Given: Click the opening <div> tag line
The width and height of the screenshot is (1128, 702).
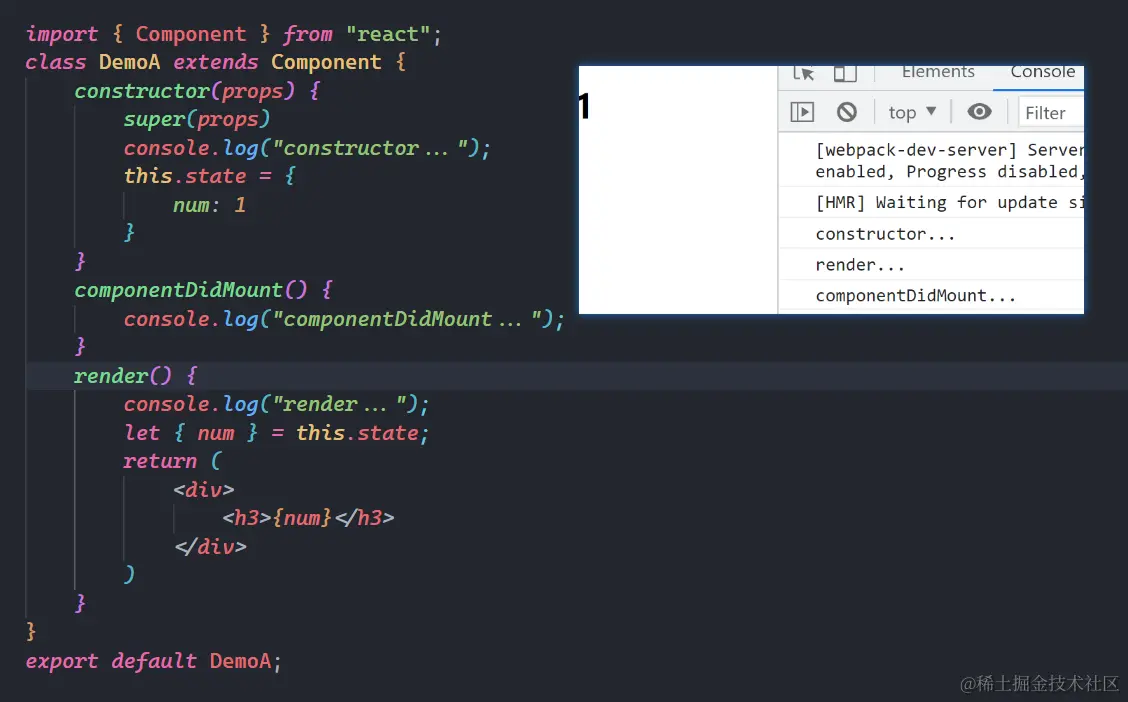Looking at the screenshot, I should pyautogui.click(x=204, y=490).
